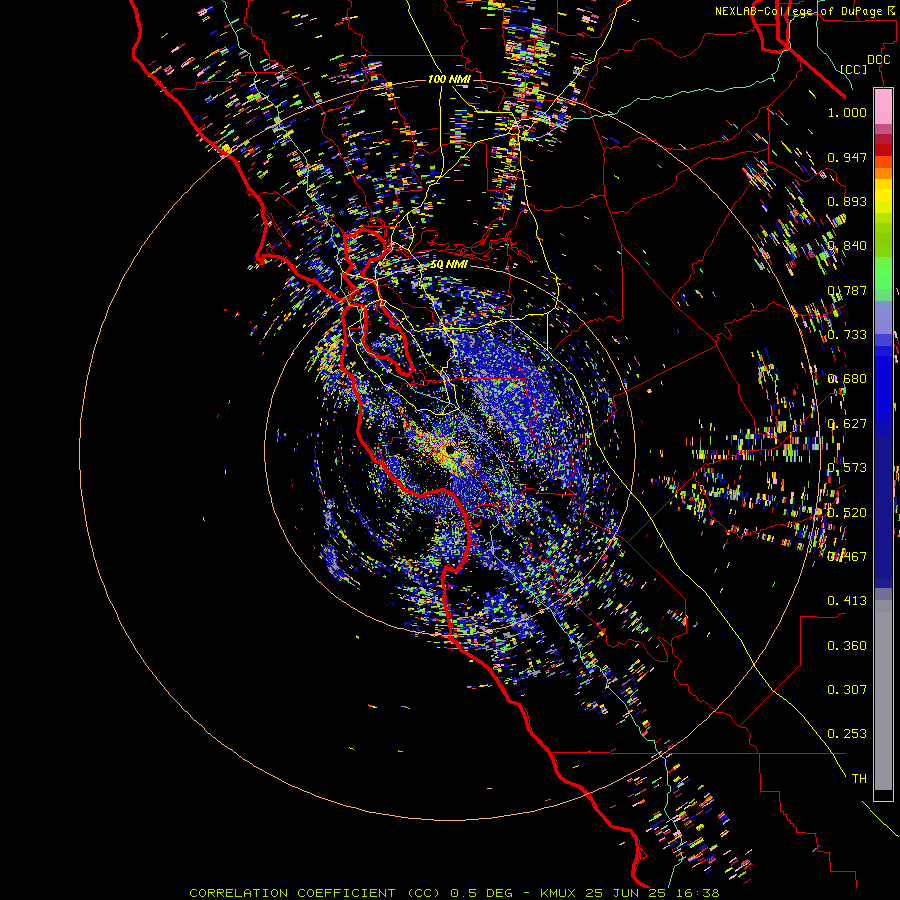Click the TH threshold label on the legend
Screen dimensions: 900x900
[859, 779]
